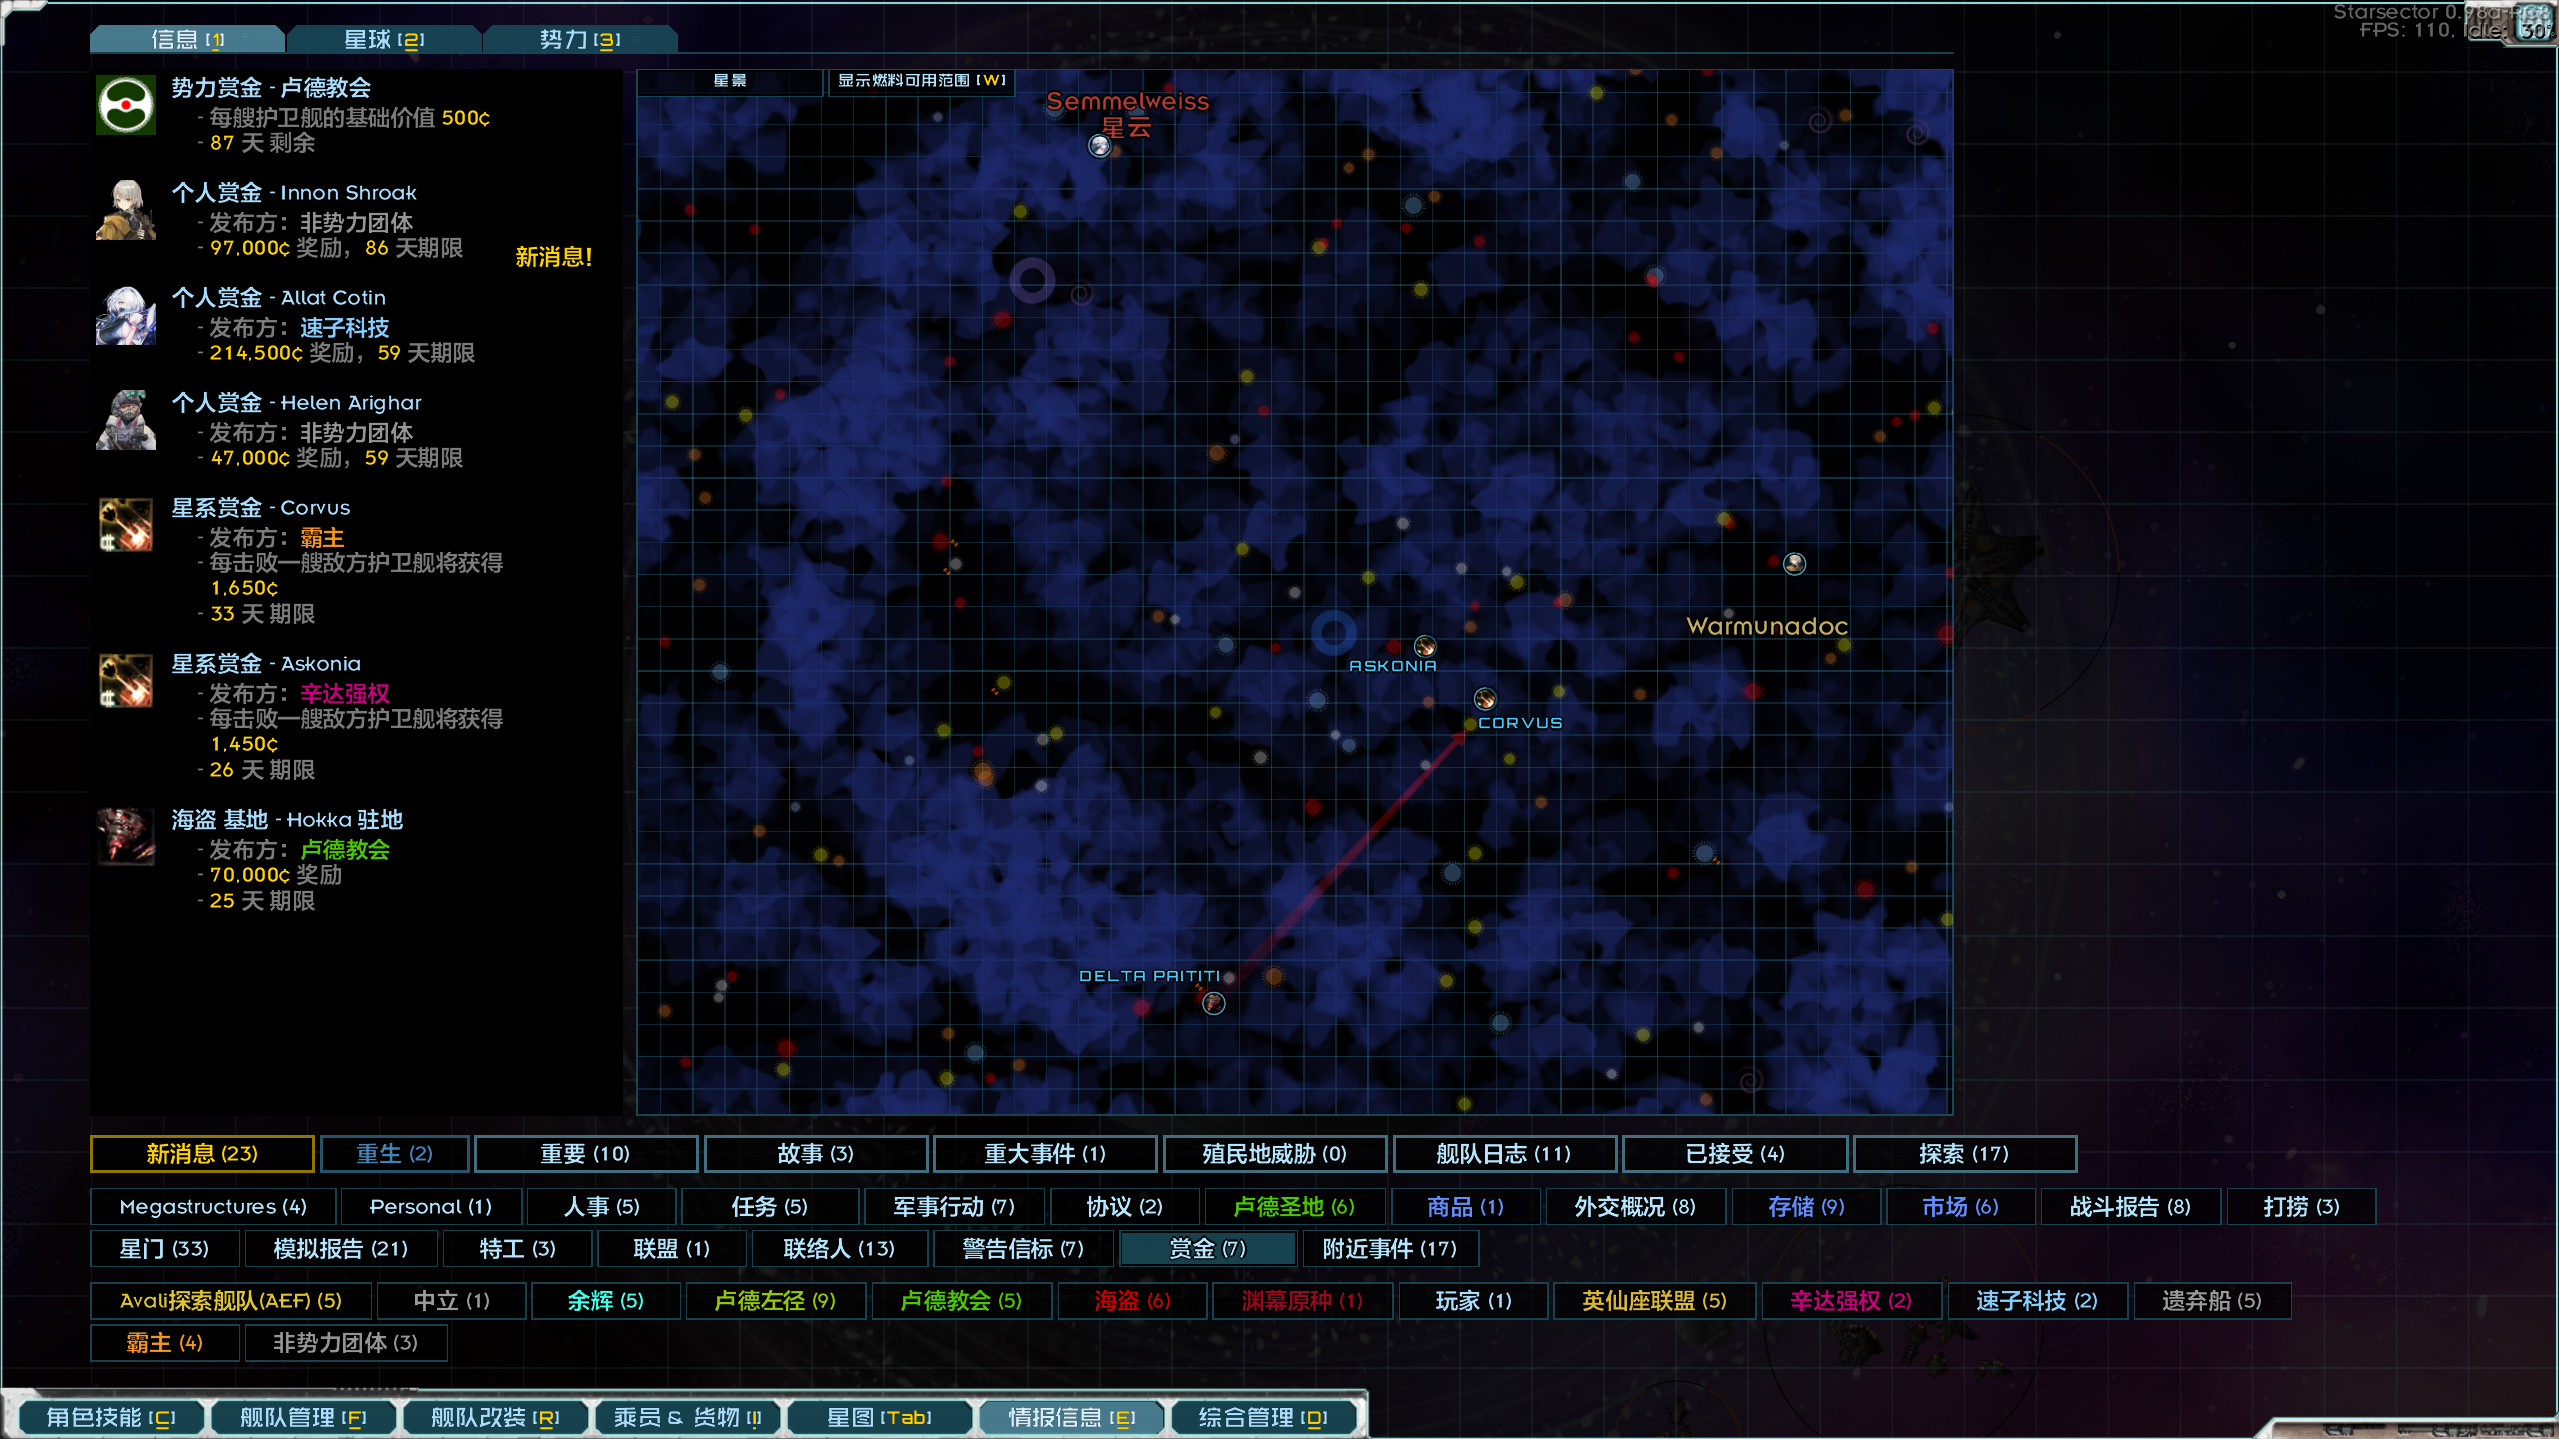Toggle the 探索 (17) filter
2559x1439 pixels.
[x=1964, y=1154]
